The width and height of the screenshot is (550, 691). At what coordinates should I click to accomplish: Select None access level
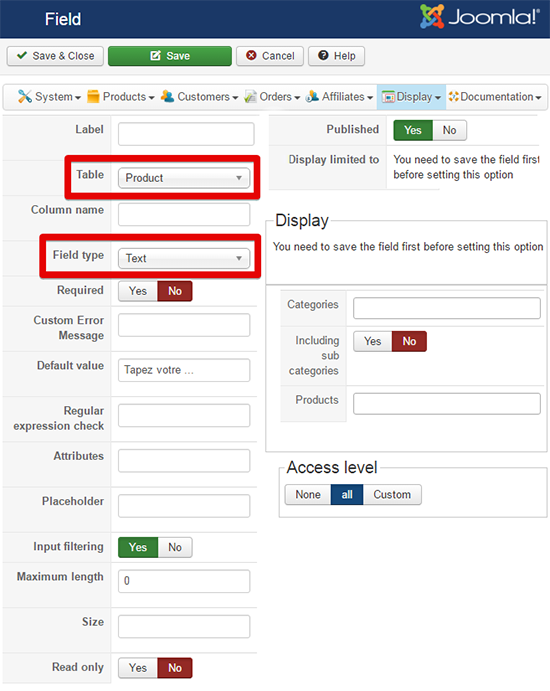click(x=308, y=495)
